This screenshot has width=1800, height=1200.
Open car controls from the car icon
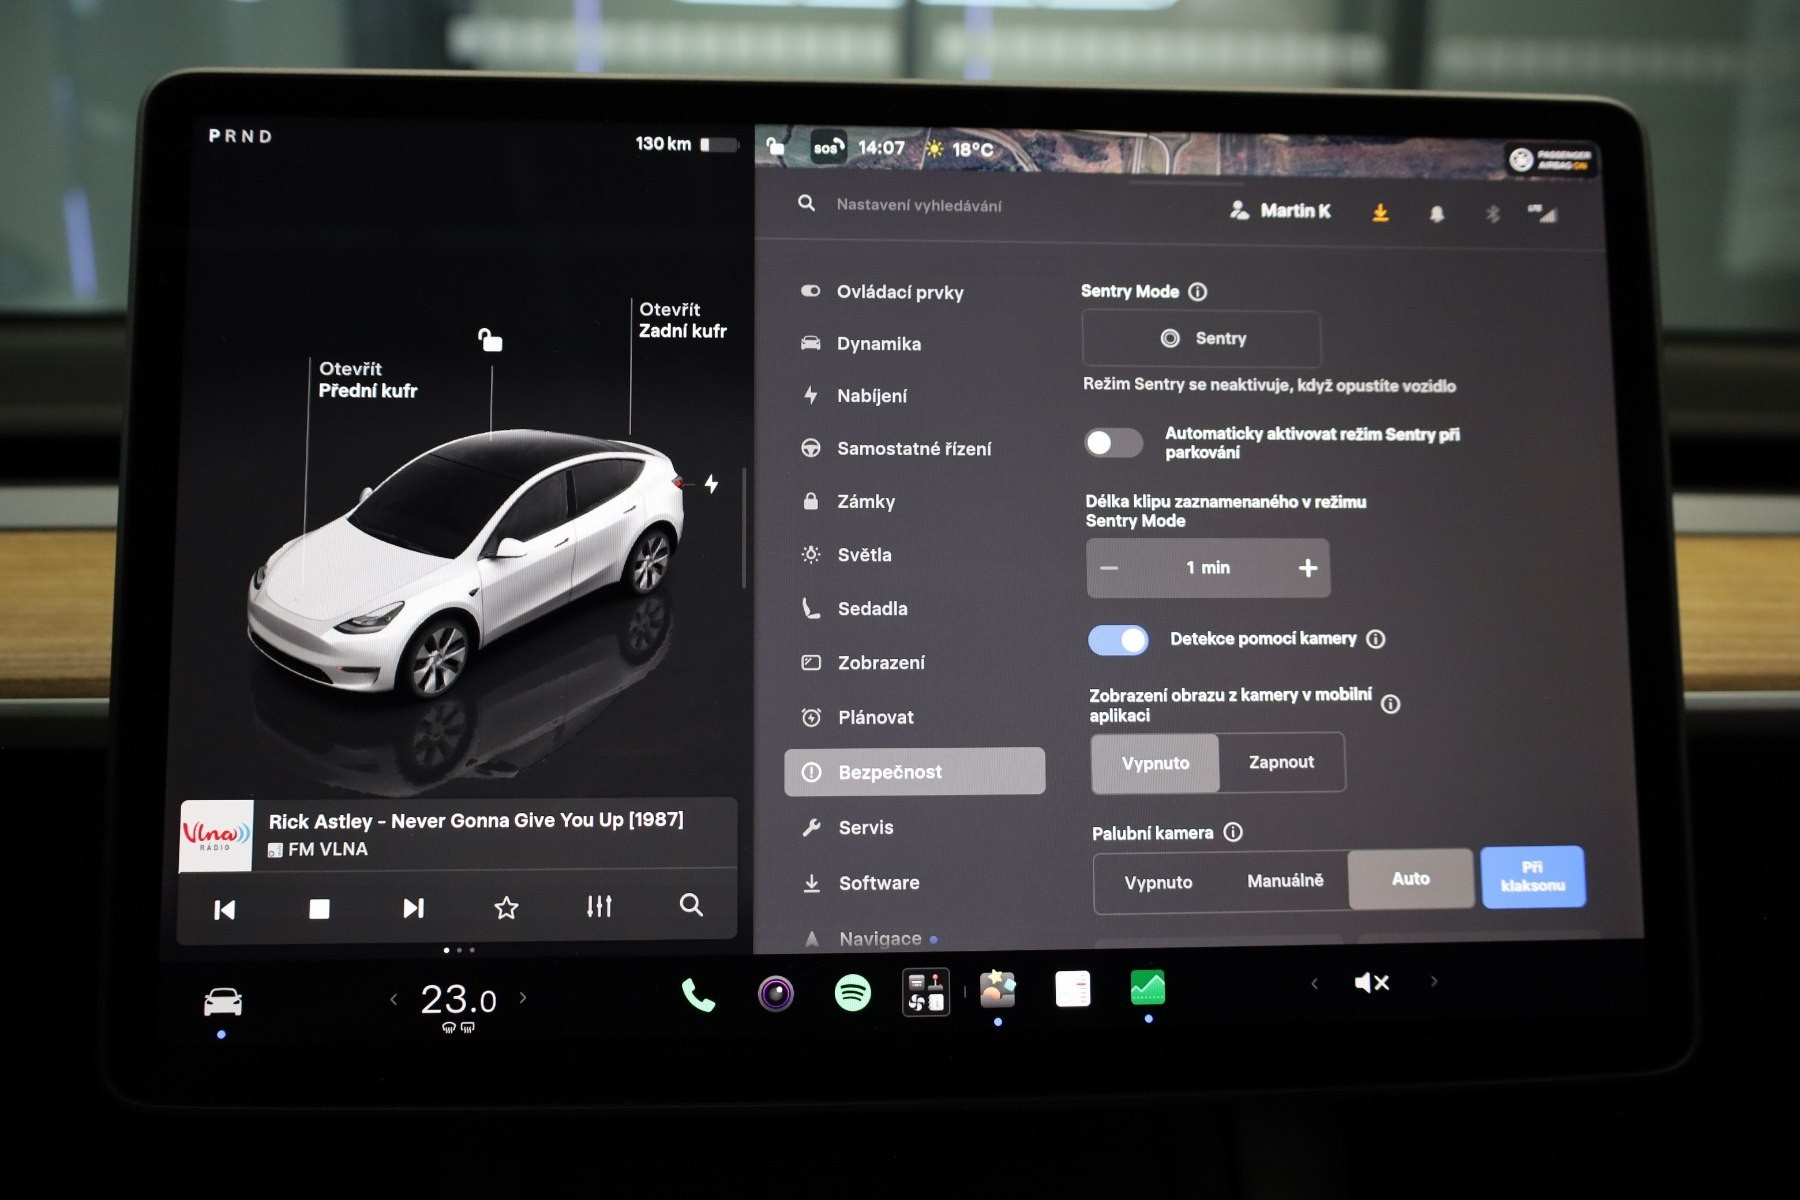pyautogui.click(x=222, y=1001)
